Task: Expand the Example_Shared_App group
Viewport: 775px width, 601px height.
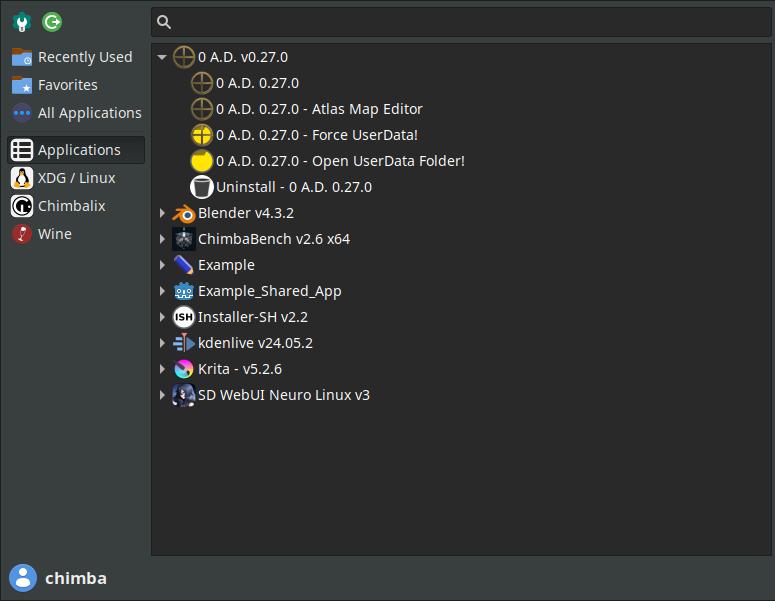Action: click(162, 291)
